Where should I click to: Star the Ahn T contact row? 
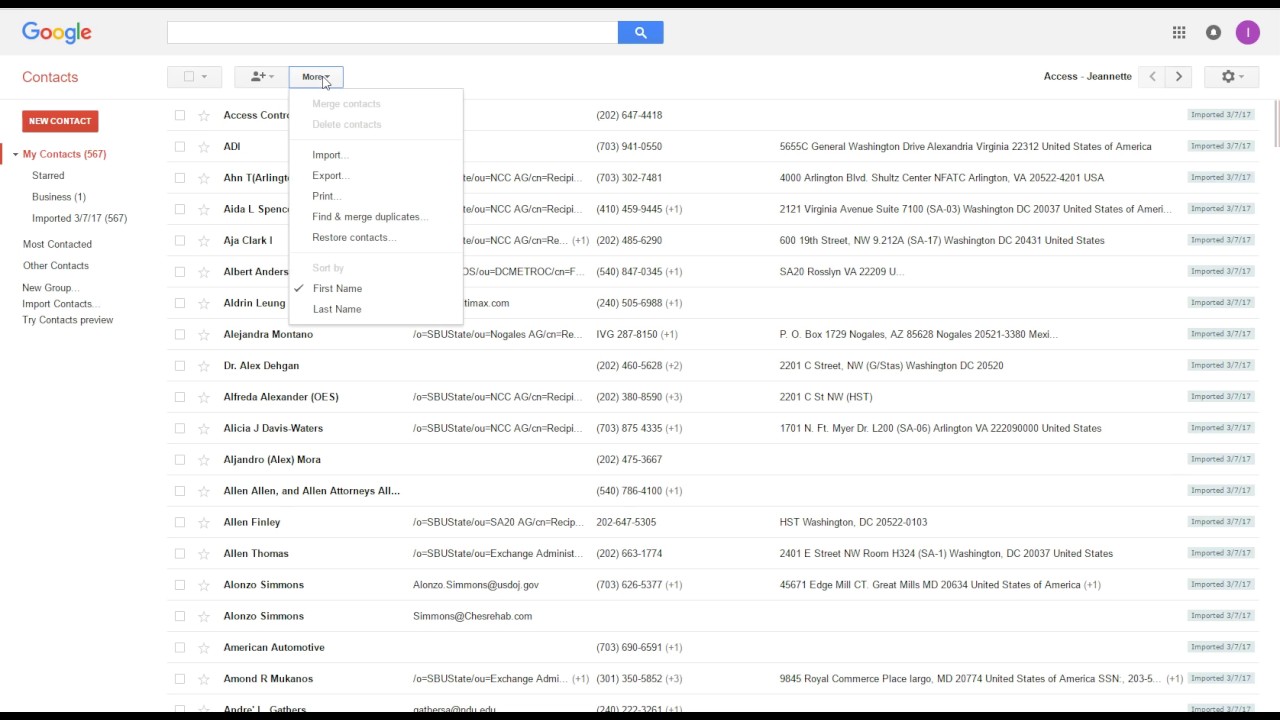coord(204,178)
